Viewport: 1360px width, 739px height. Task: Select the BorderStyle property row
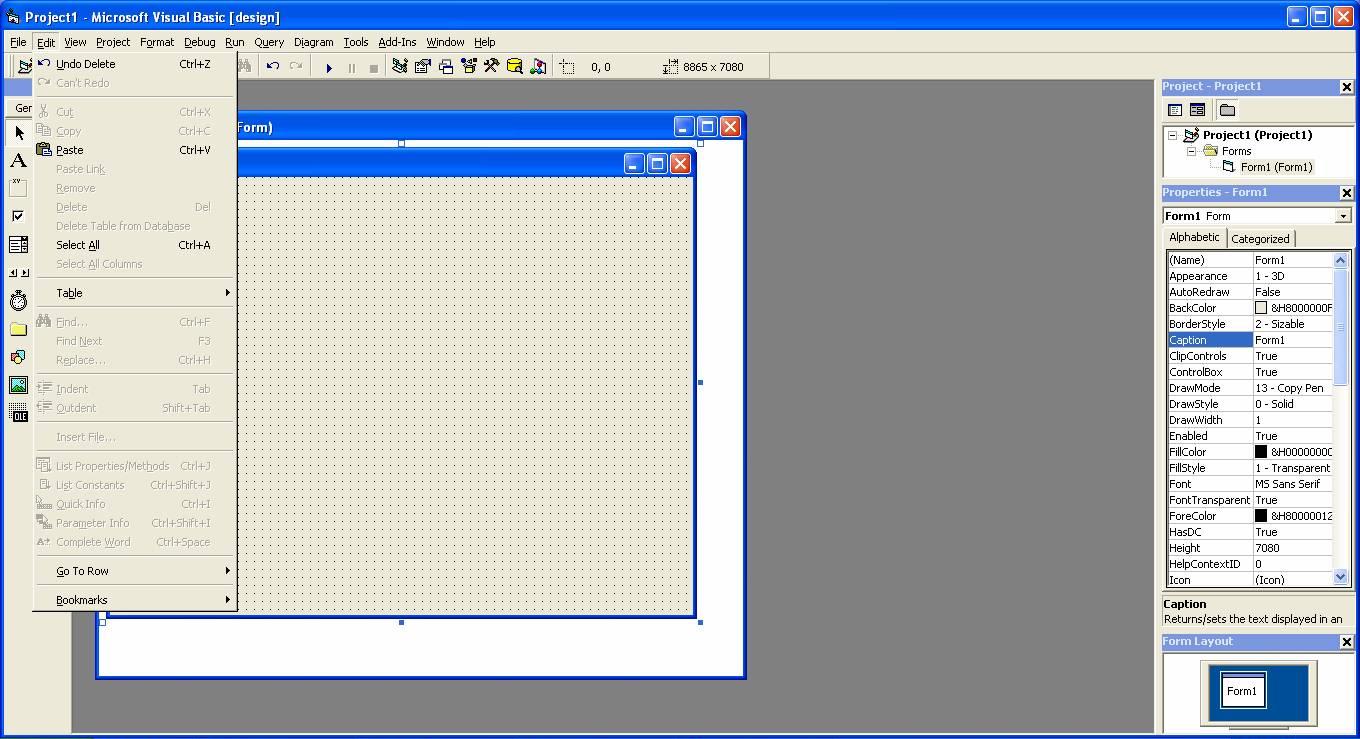click(1250, 324)
